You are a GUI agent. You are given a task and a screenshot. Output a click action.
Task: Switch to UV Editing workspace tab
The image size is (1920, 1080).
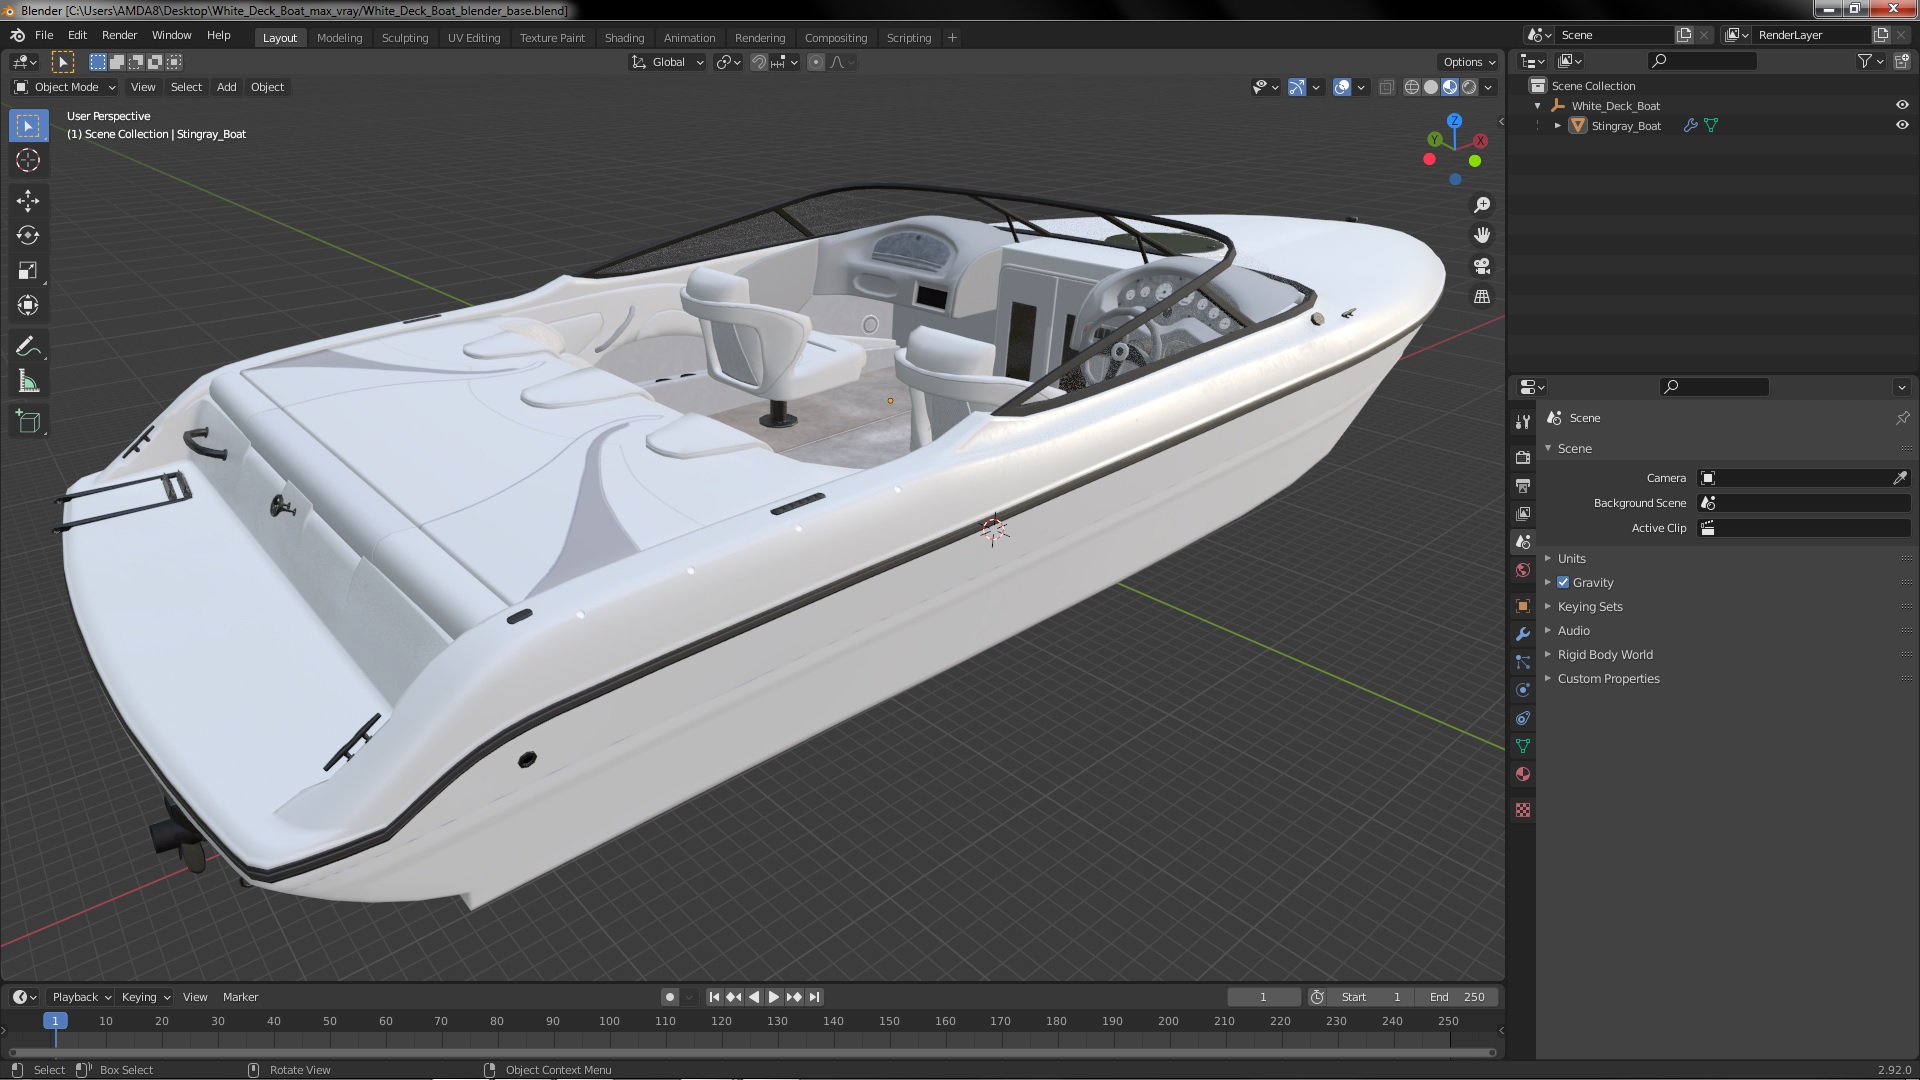473,38
